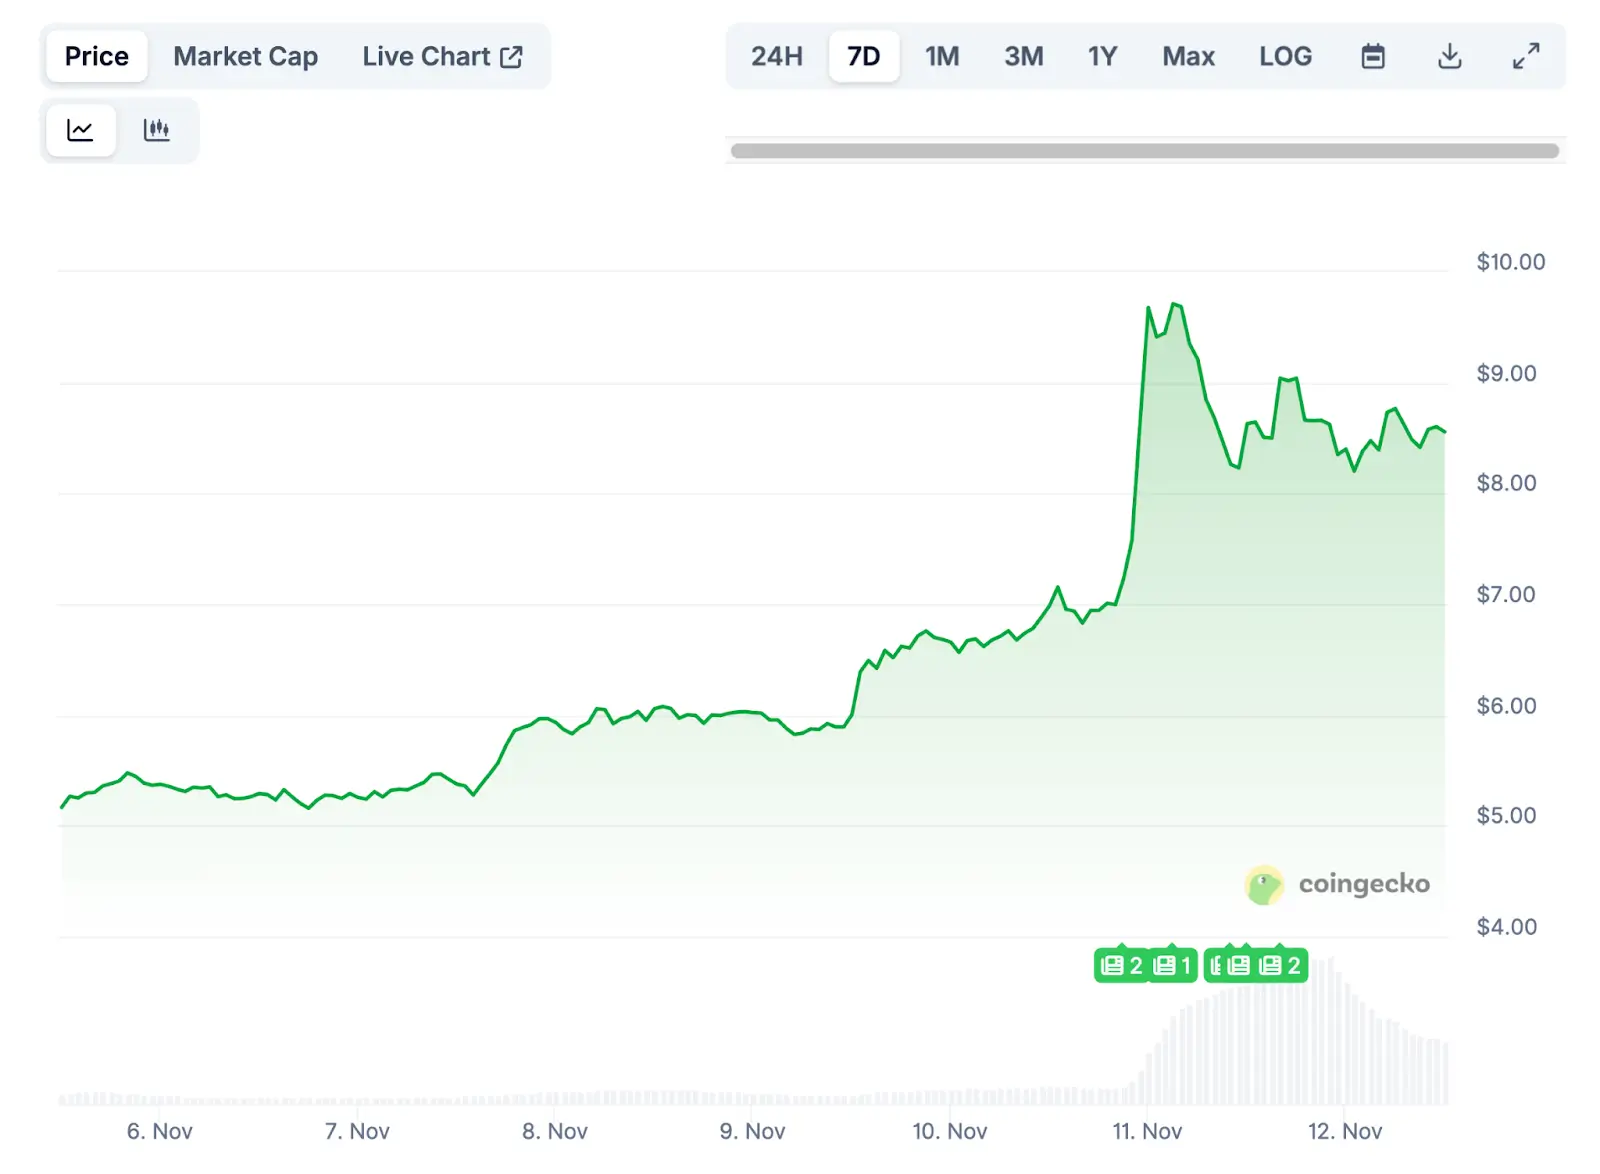Screen dimensions: 1600x1174
Task: Click the 8. Nov date label
Action: (x=555, y=1131)
